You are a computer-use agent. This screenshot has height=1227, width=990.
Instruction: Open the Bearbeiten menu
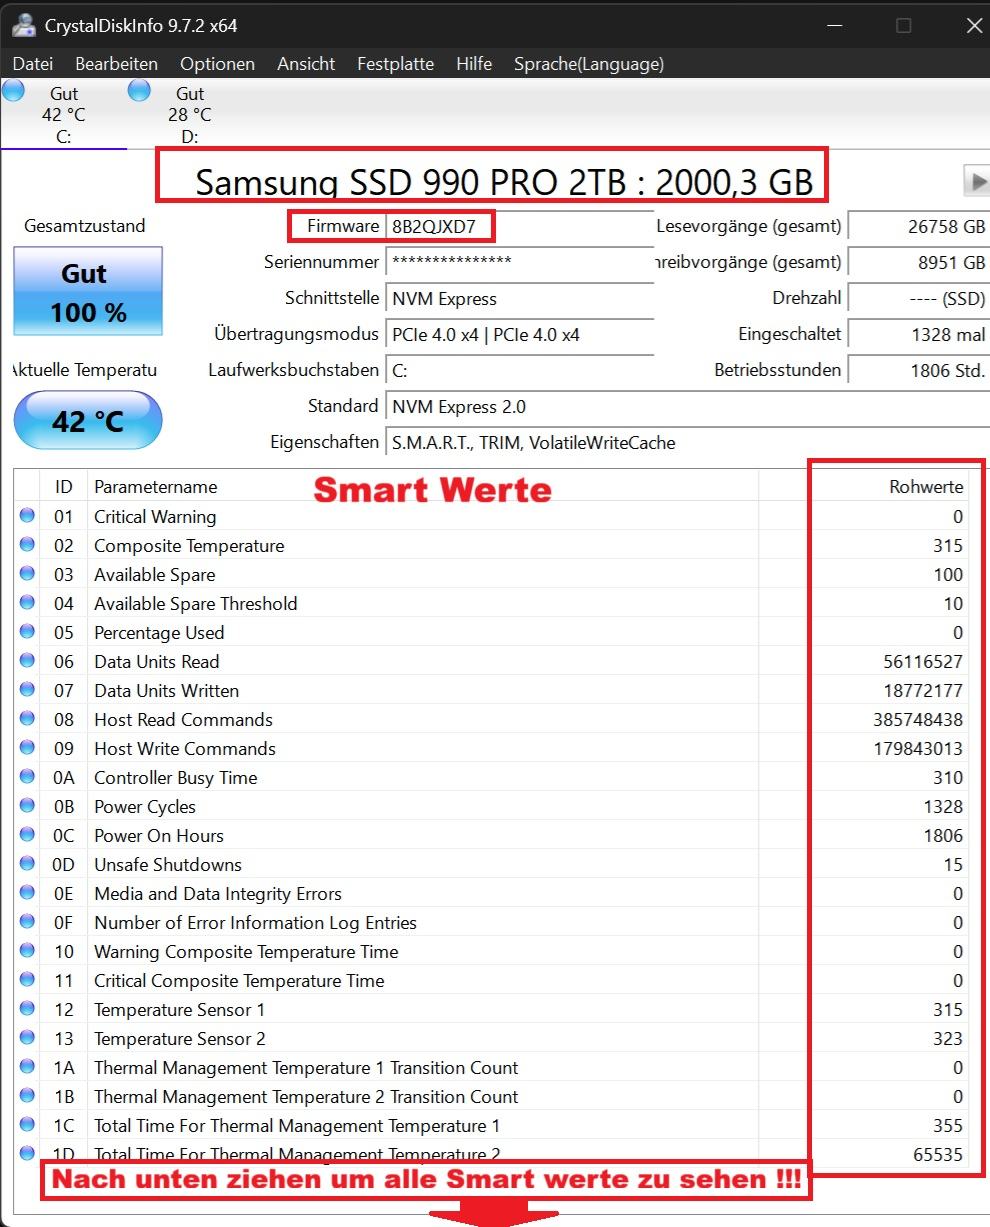pos(116,64)
